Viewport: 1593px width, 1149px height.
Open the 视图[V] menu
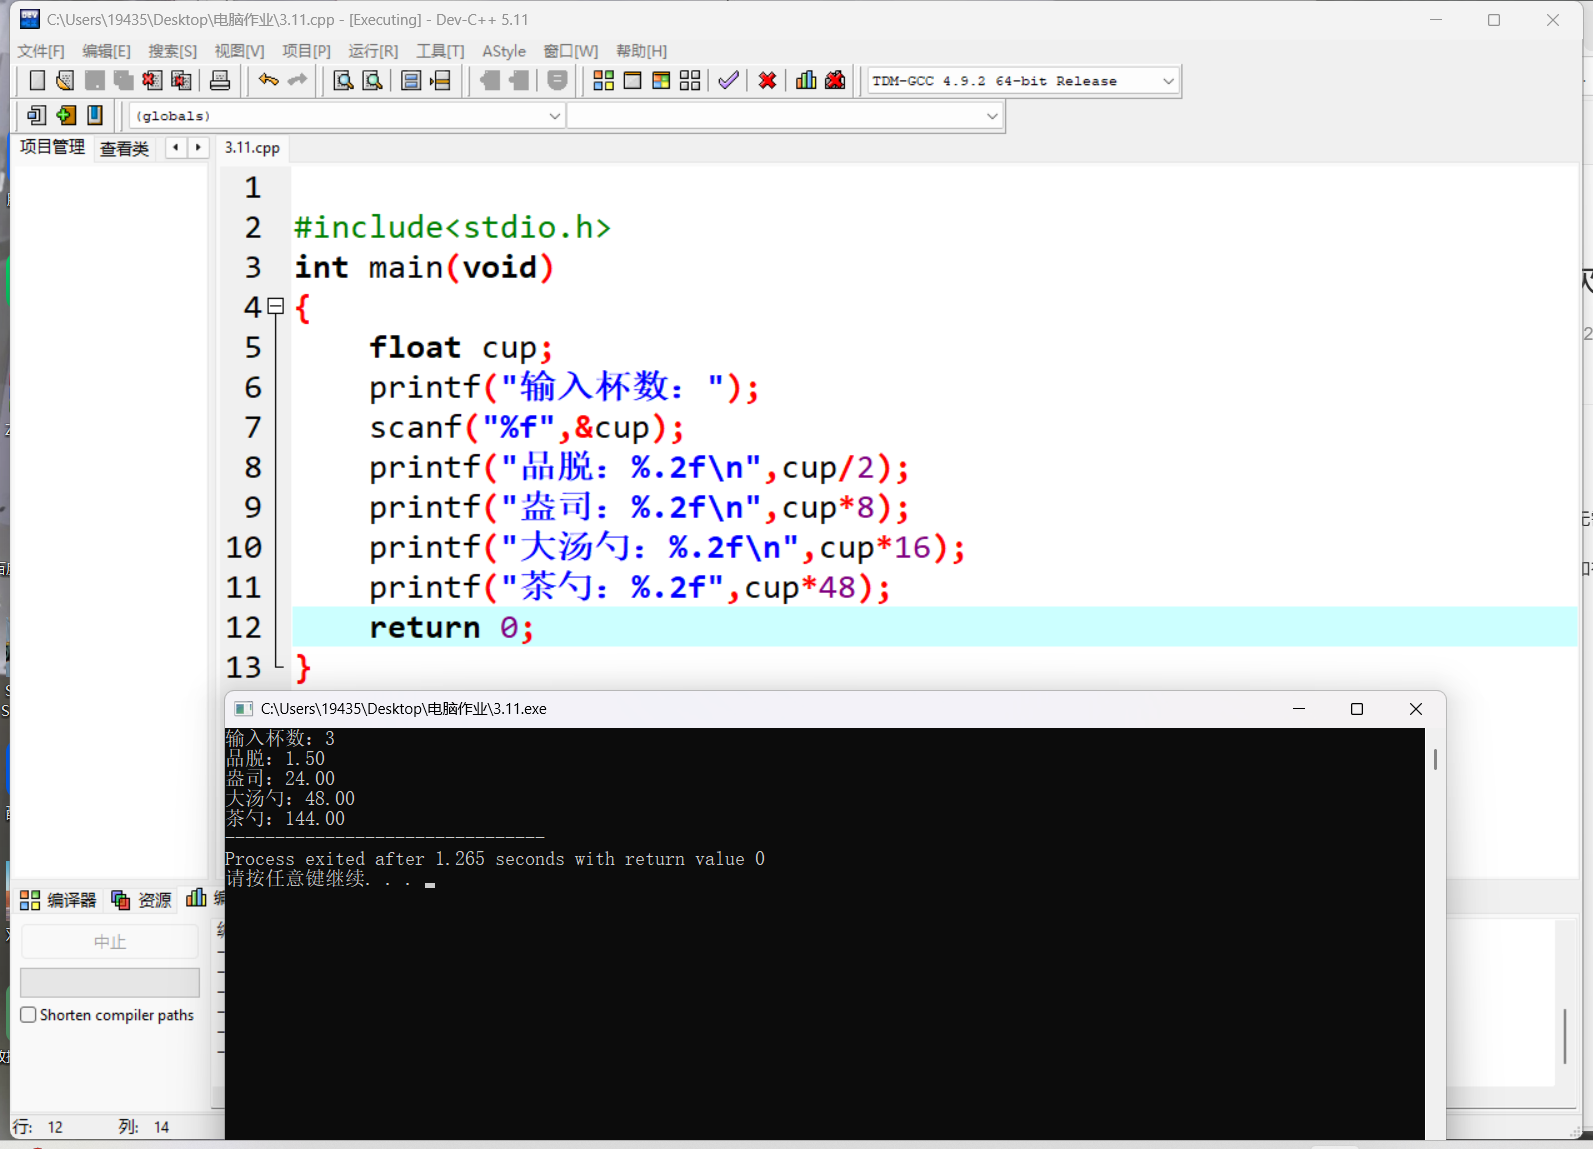[240, 51]
